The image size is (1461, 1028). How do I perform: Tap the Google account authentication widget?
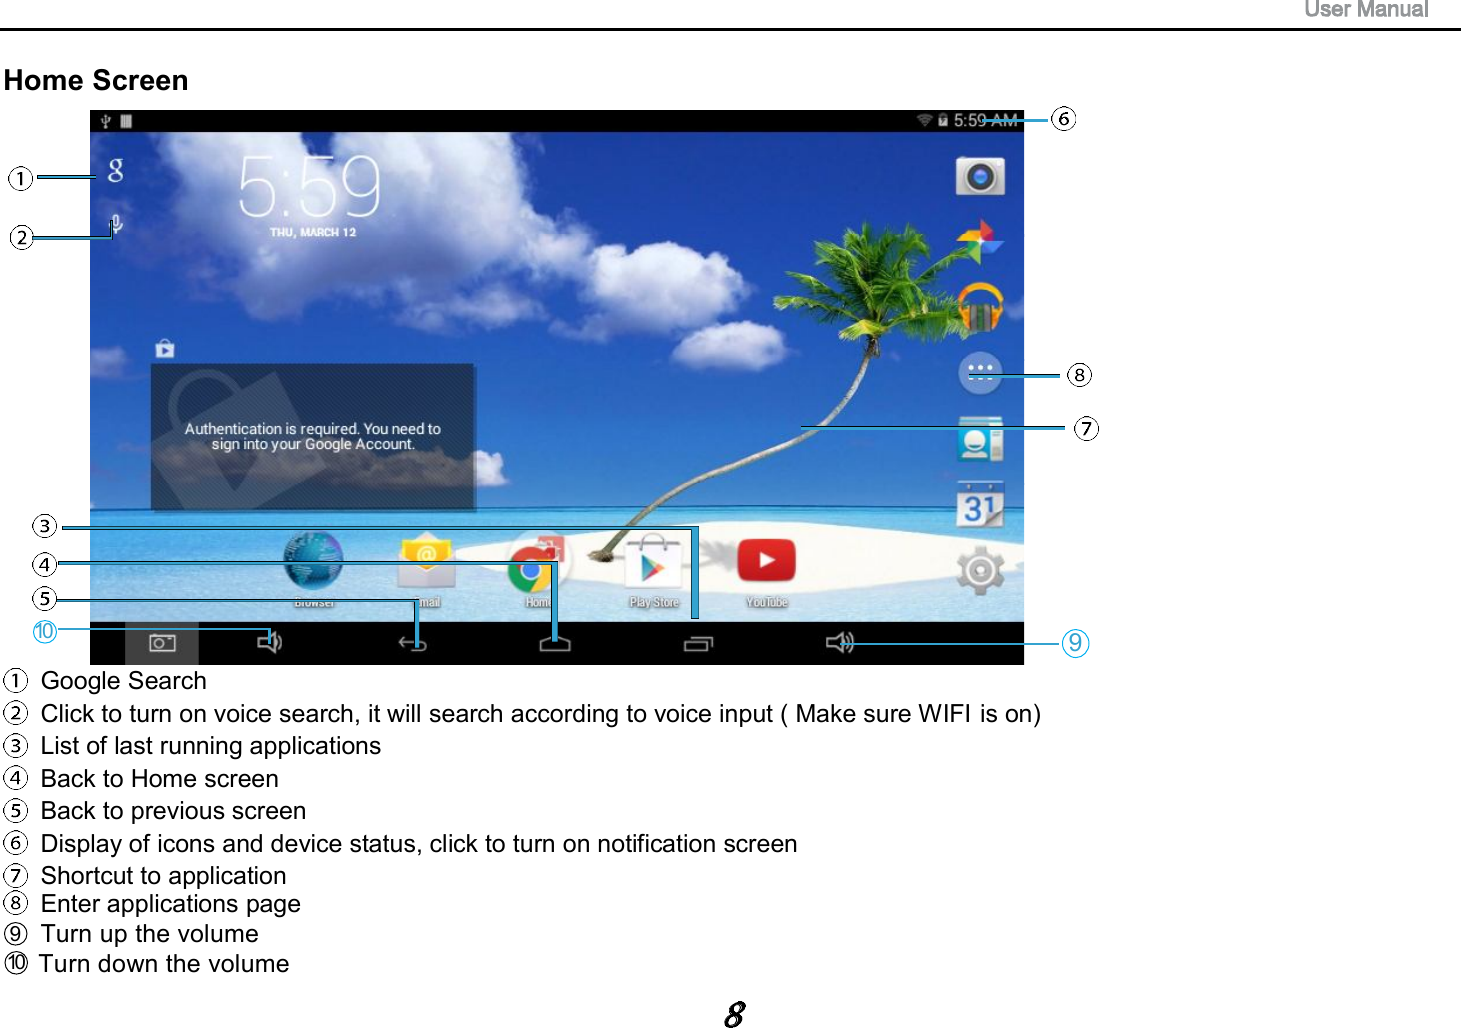coord(313,437)
